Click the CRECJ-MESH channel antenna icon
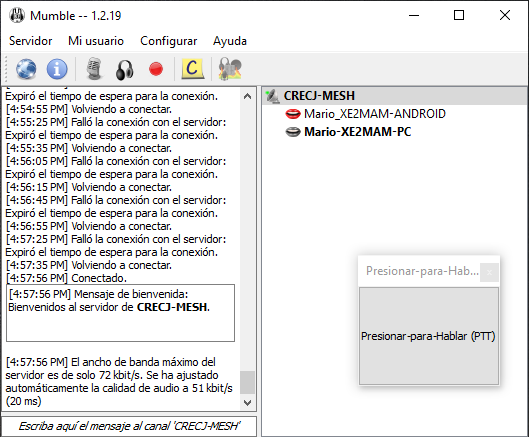Screen dimensions: 529x437 [272, 96]
